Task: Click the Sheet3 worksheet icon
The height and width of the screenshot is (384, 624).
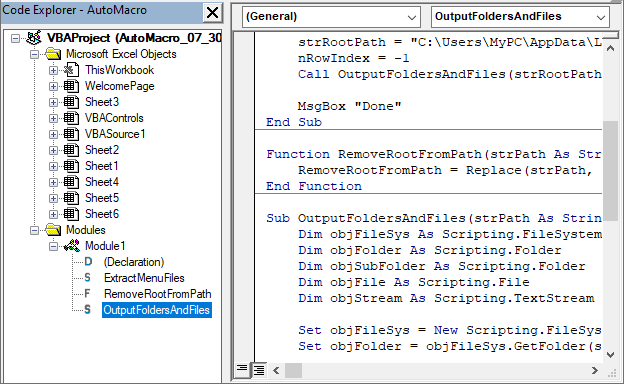Action: pos(71,102)
